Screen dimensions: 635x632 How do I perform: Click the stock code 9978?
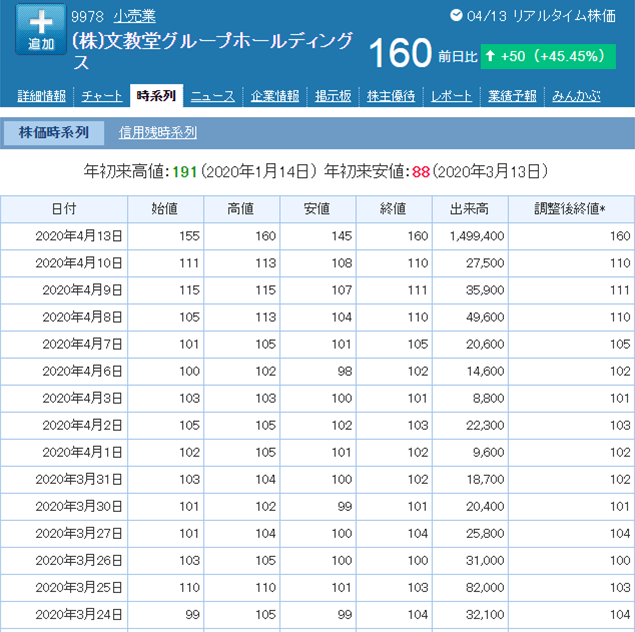click(87, 17)
